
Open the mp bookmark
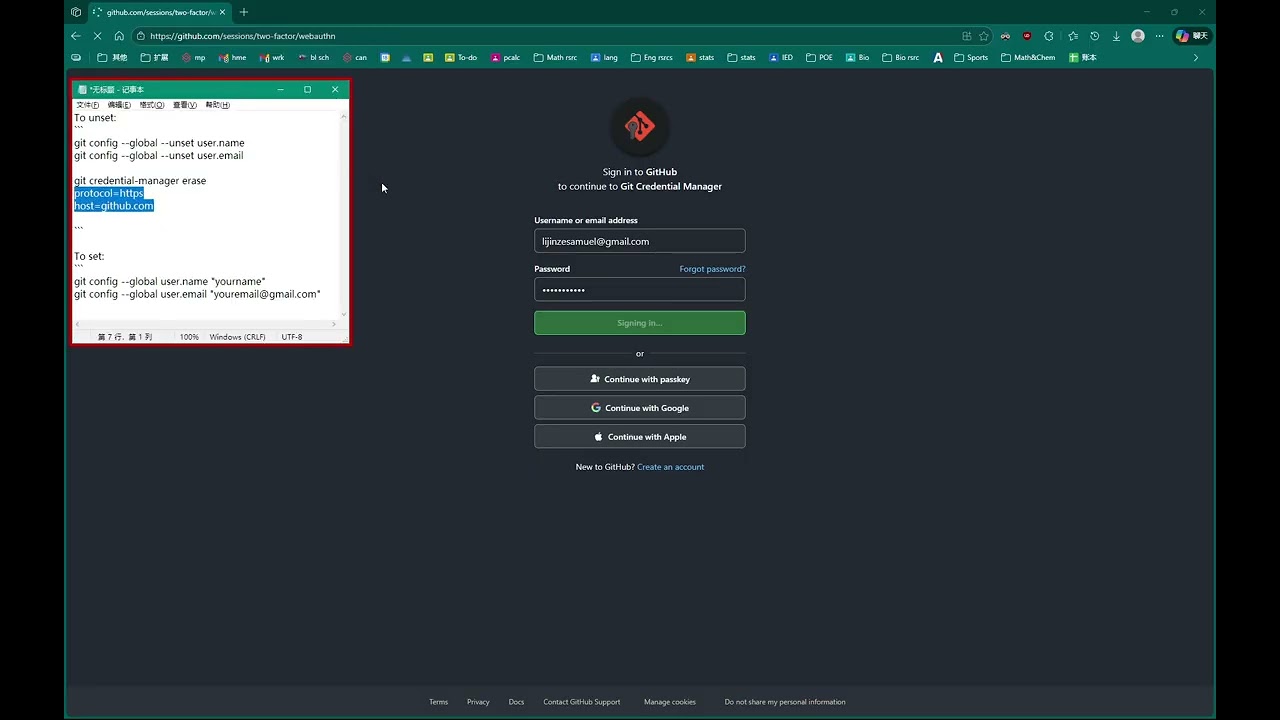tap(193, 58)
